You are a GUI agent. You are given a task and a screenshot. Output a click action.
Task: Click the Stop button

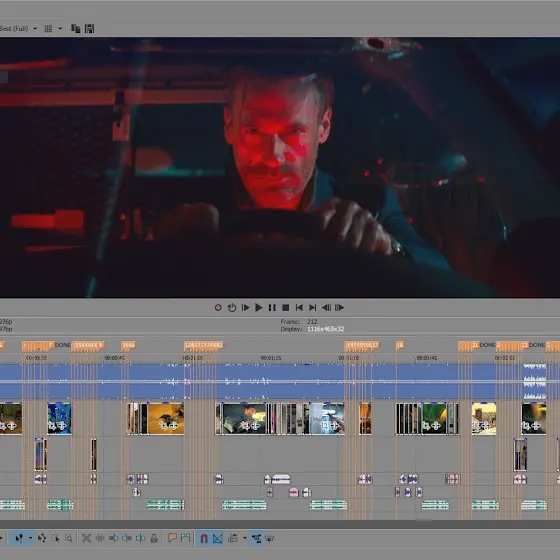(285, 308)
